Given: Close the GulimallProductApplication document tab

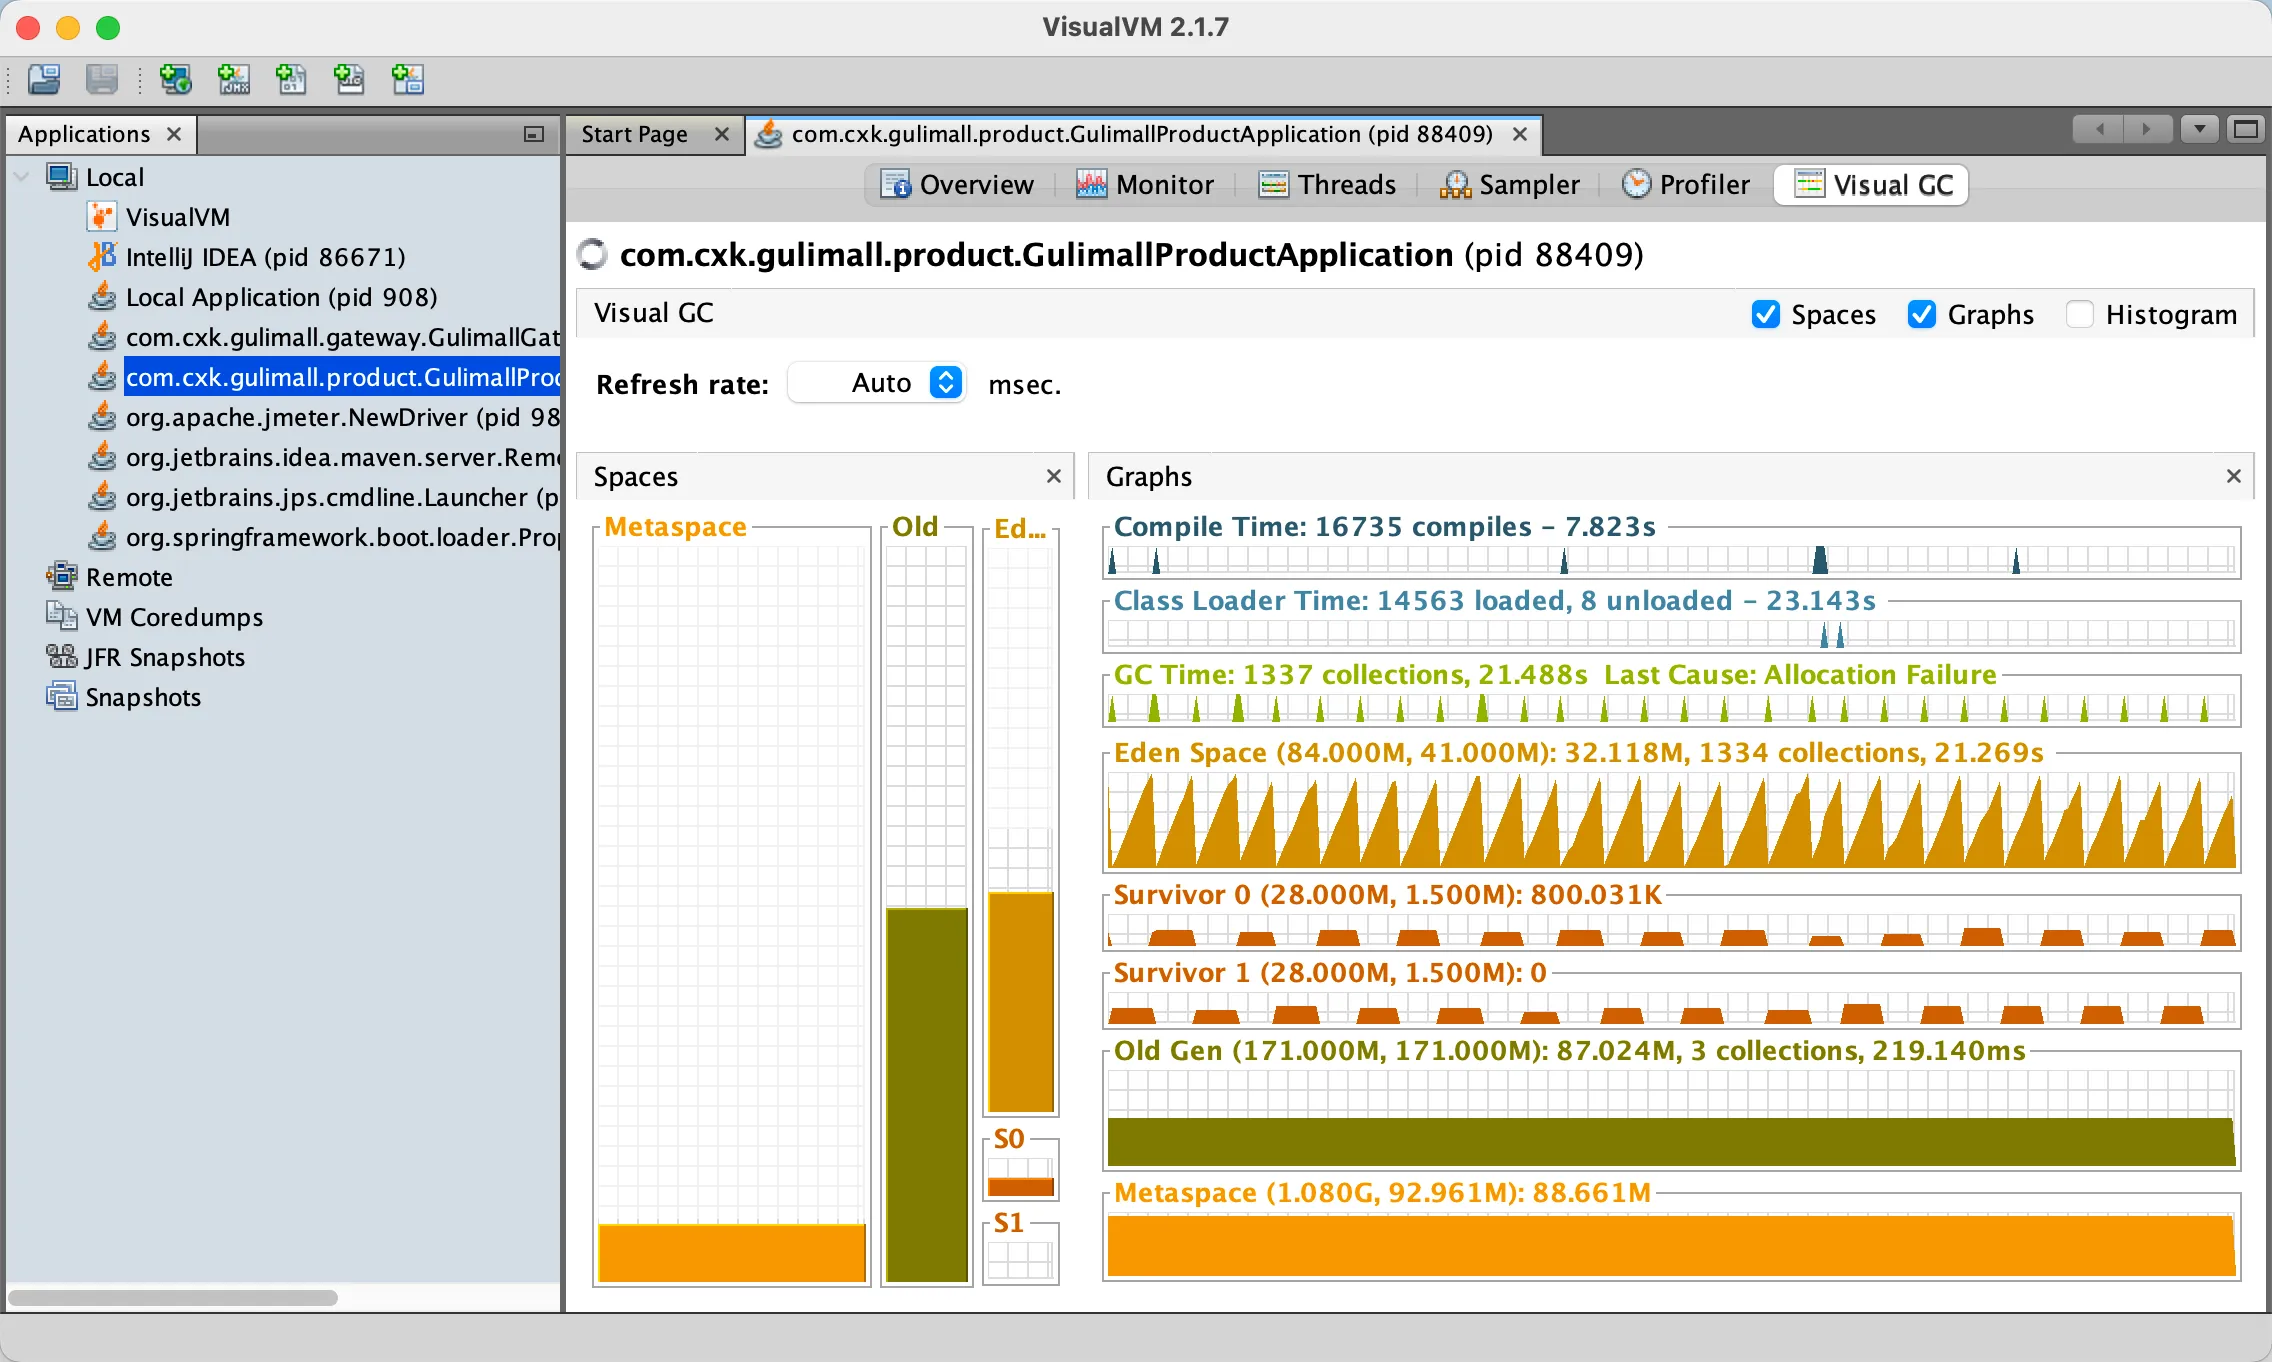Looking at the screenshot, I should pos(1520,134).
